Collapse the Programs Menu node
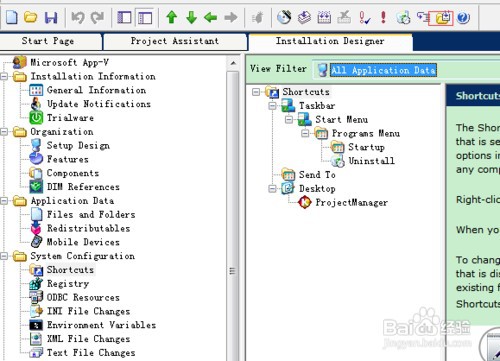 pyautogui.click(x=305, y=133)
